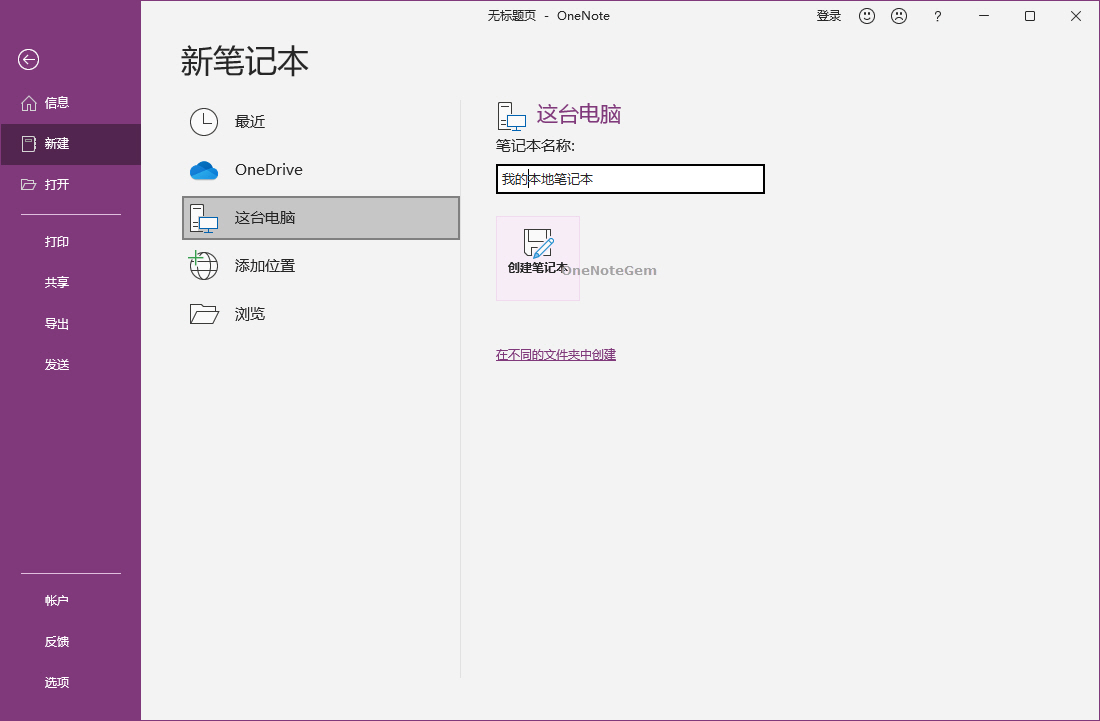Open the 反馈 menu item
The image size is (1100, 721).
pyautogui.click(x=57, y=641)
